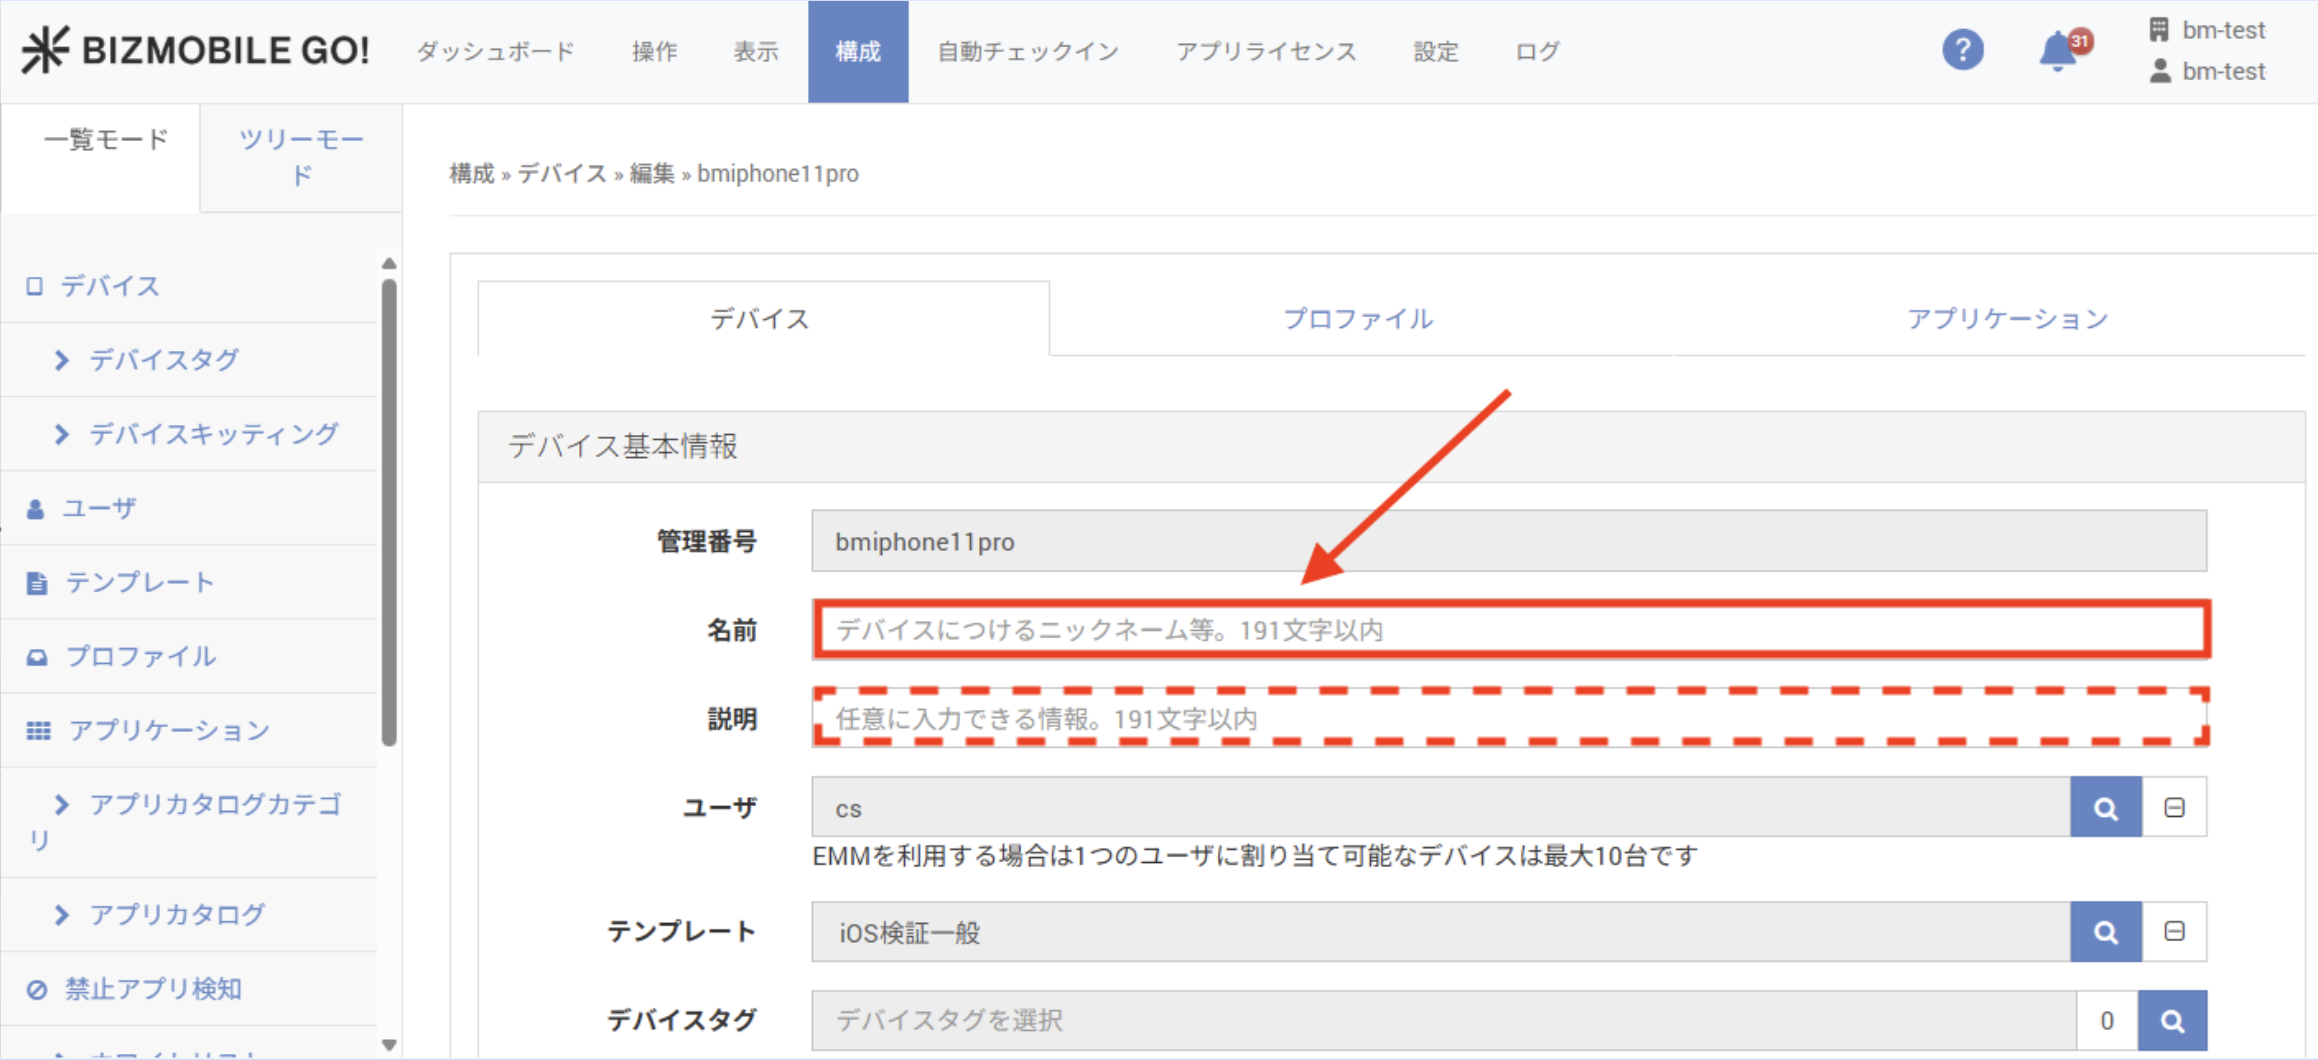Open ユーザ in the sidebar
Screen dimensions: 2318x1060
pyautogui.click(x=99, y=508)
